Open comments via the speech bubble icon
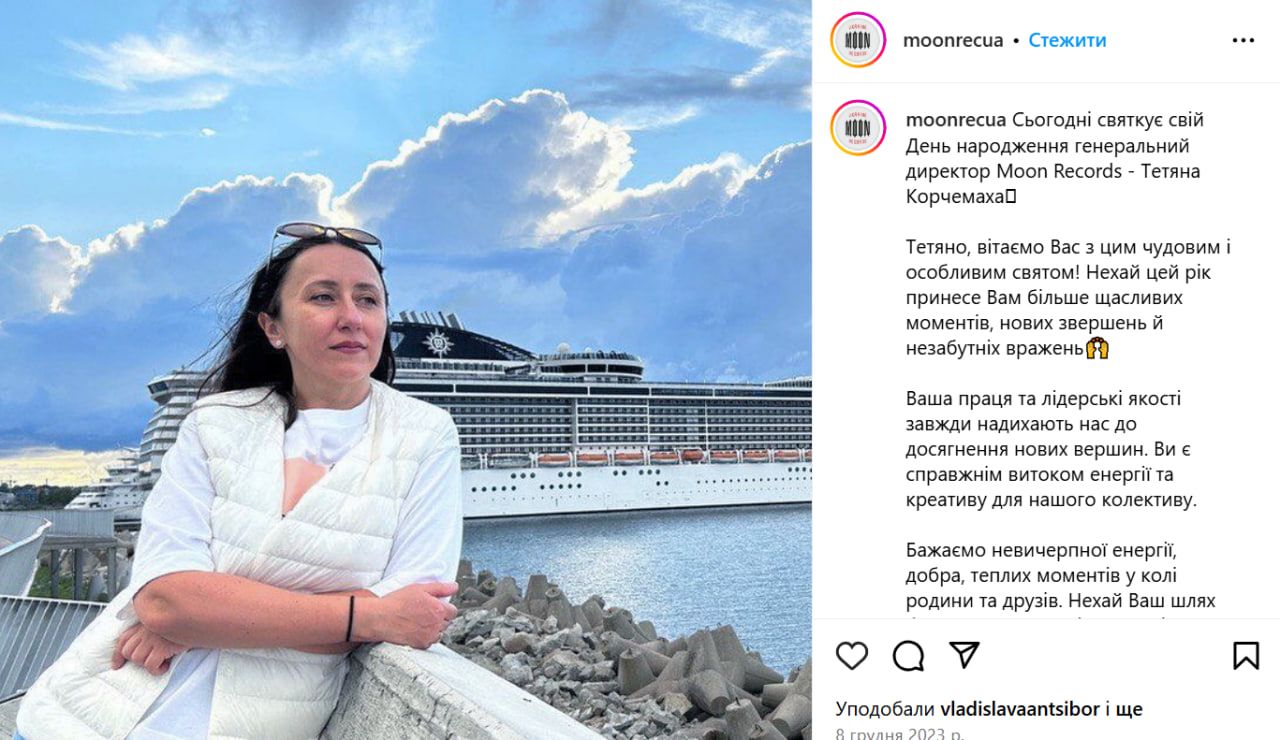The height and width of the screenshot is (740, 1280). coord(908,656)
